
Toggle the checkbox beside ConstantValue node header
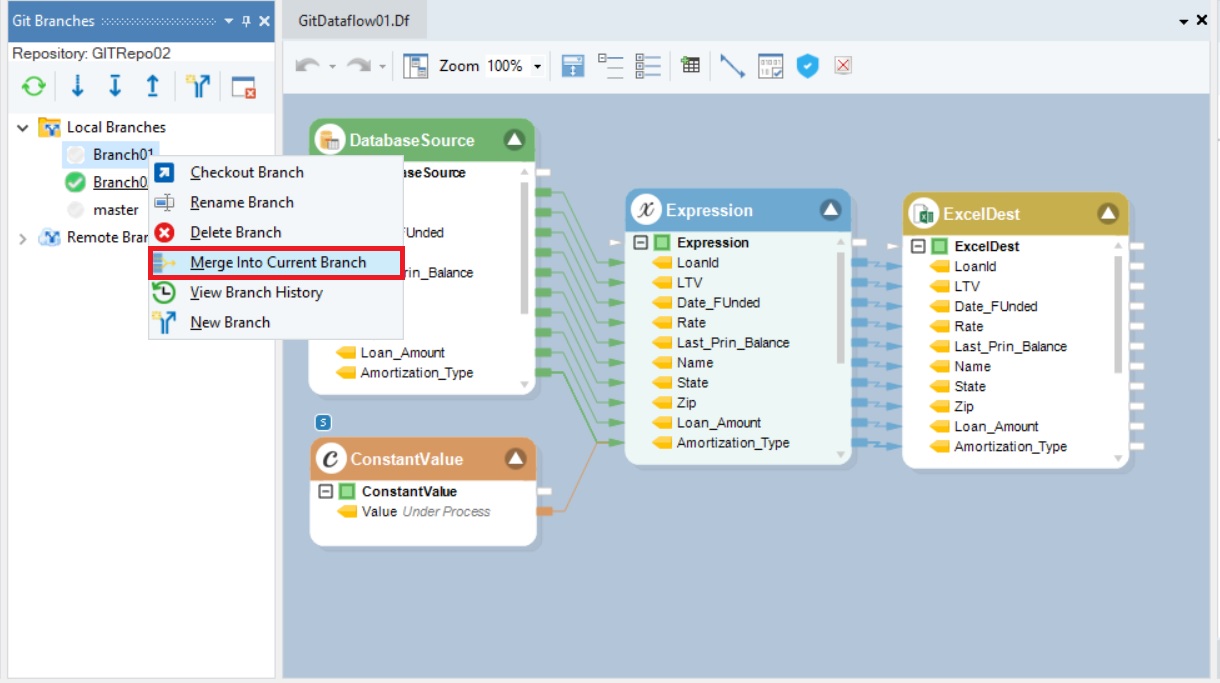click(347, 492)
